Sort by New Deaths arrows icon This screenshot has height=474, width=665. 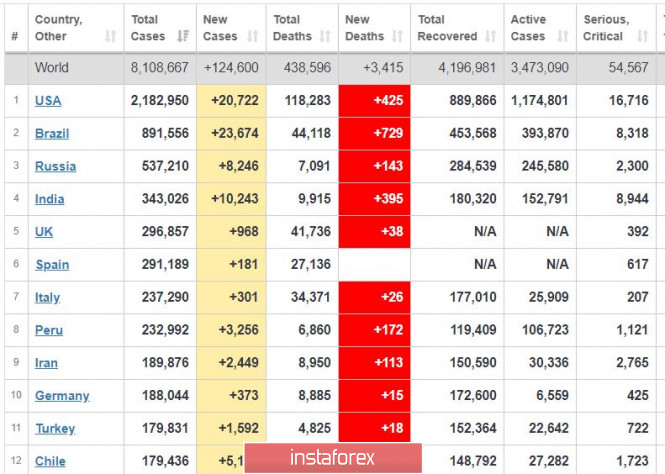(397, 36)
